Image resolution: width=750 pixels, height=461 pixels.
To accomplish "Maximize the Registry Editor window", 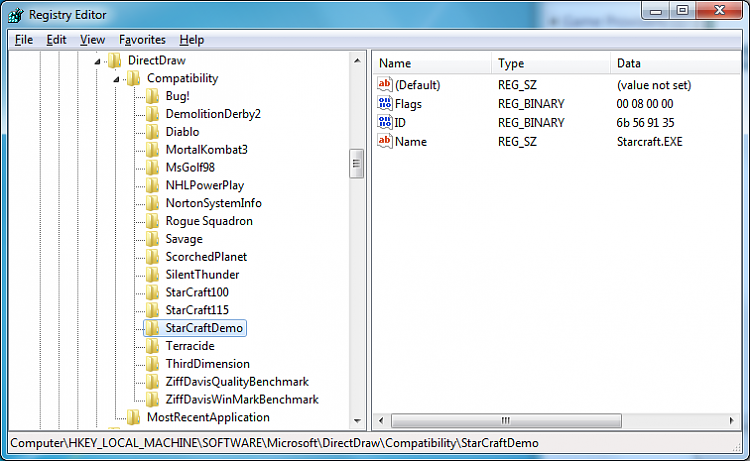I will 683,11.
